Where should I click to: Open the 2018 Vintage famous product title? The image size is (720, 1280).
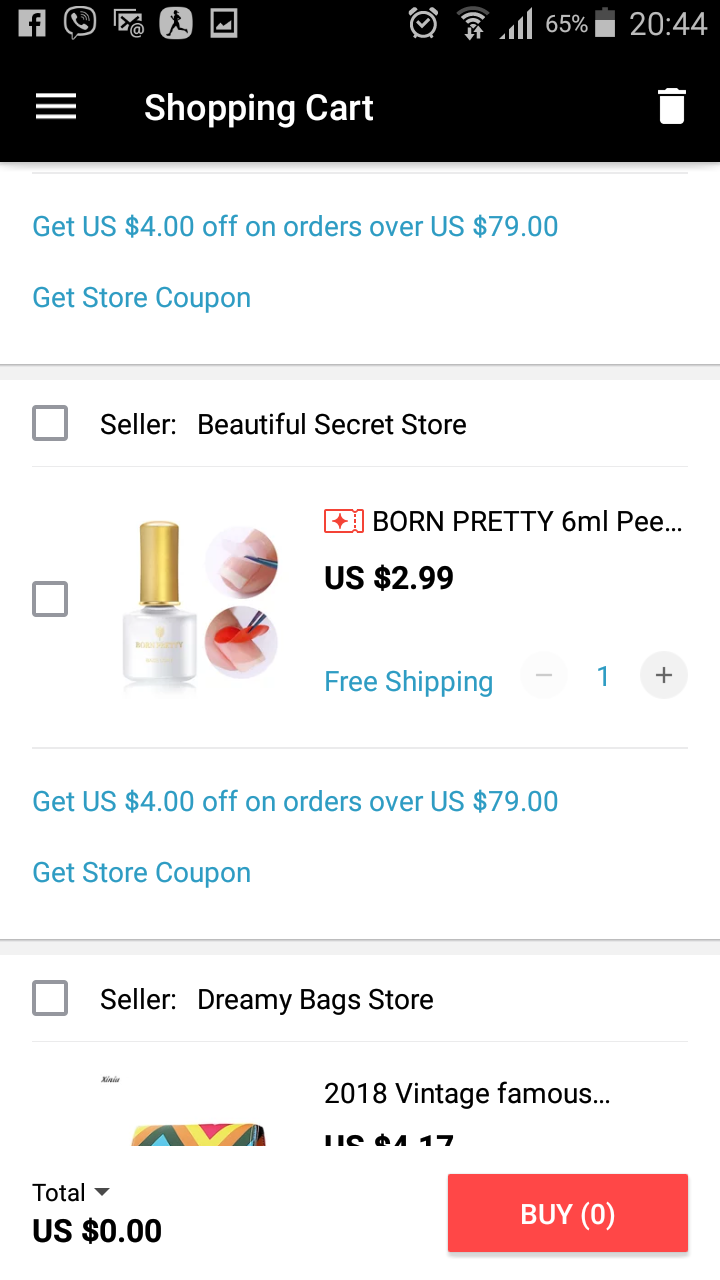pyautogui.click(x=467, y=1094)
